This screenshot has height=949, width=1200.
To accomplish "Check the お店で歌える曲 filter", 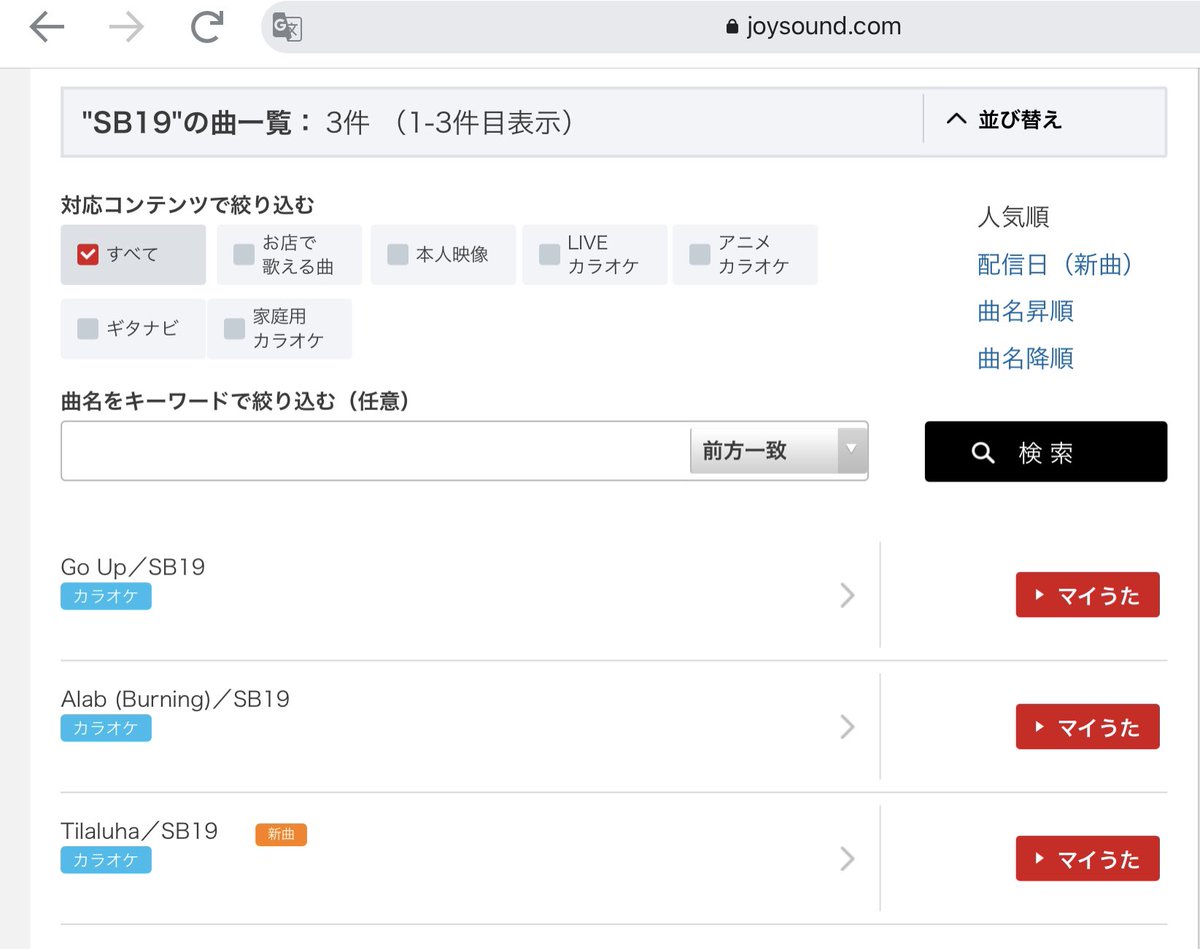I will 244,254.
